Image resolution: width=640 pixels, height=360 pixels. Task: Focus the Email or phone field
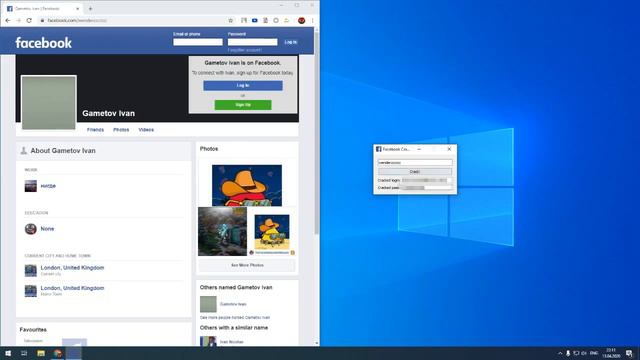coord(198,42)
